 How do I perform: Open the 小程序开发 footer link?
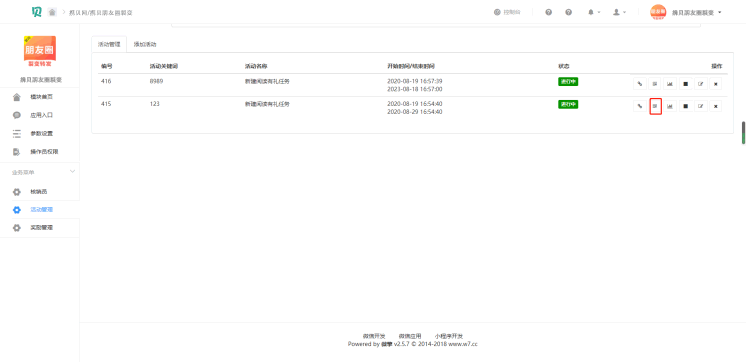click(x=449, y=336)
